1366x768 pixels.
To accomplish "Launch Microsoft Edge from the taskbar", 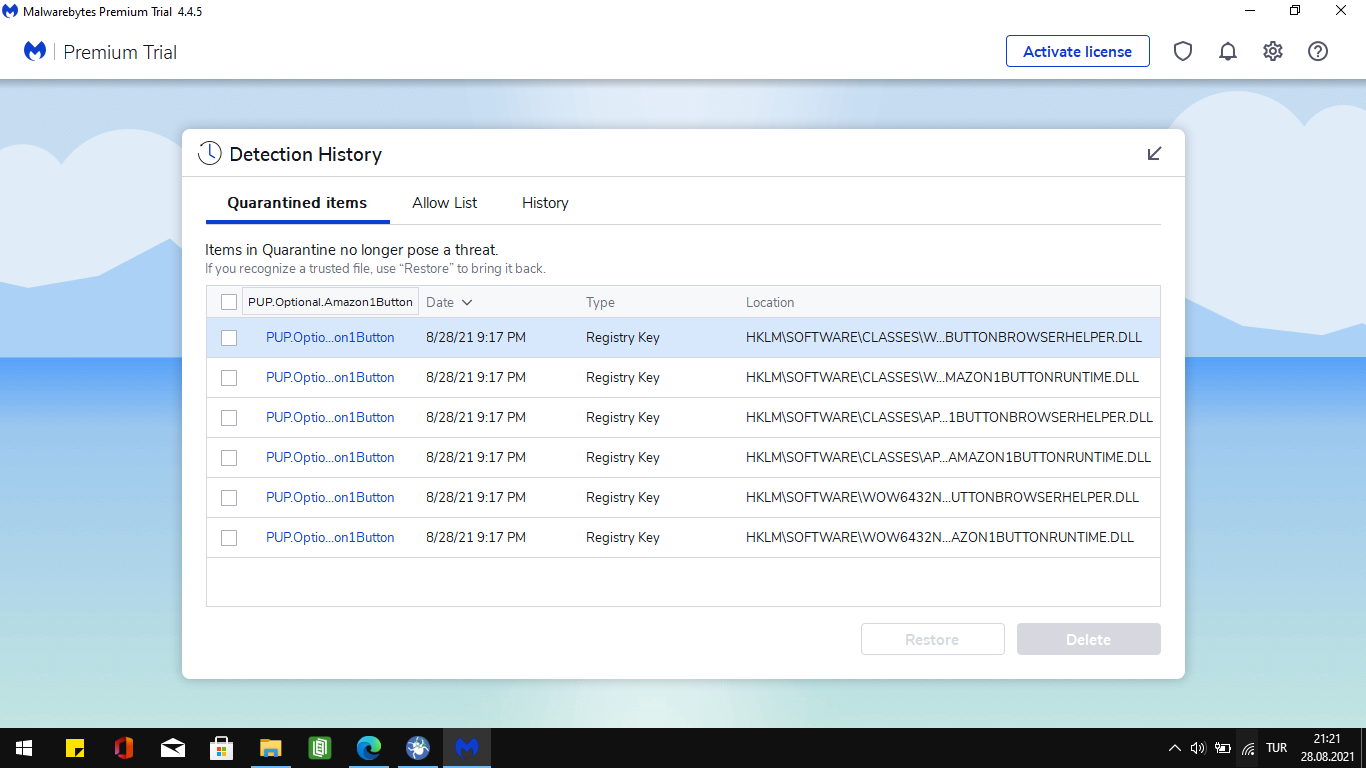I will (x=369, y=747).
